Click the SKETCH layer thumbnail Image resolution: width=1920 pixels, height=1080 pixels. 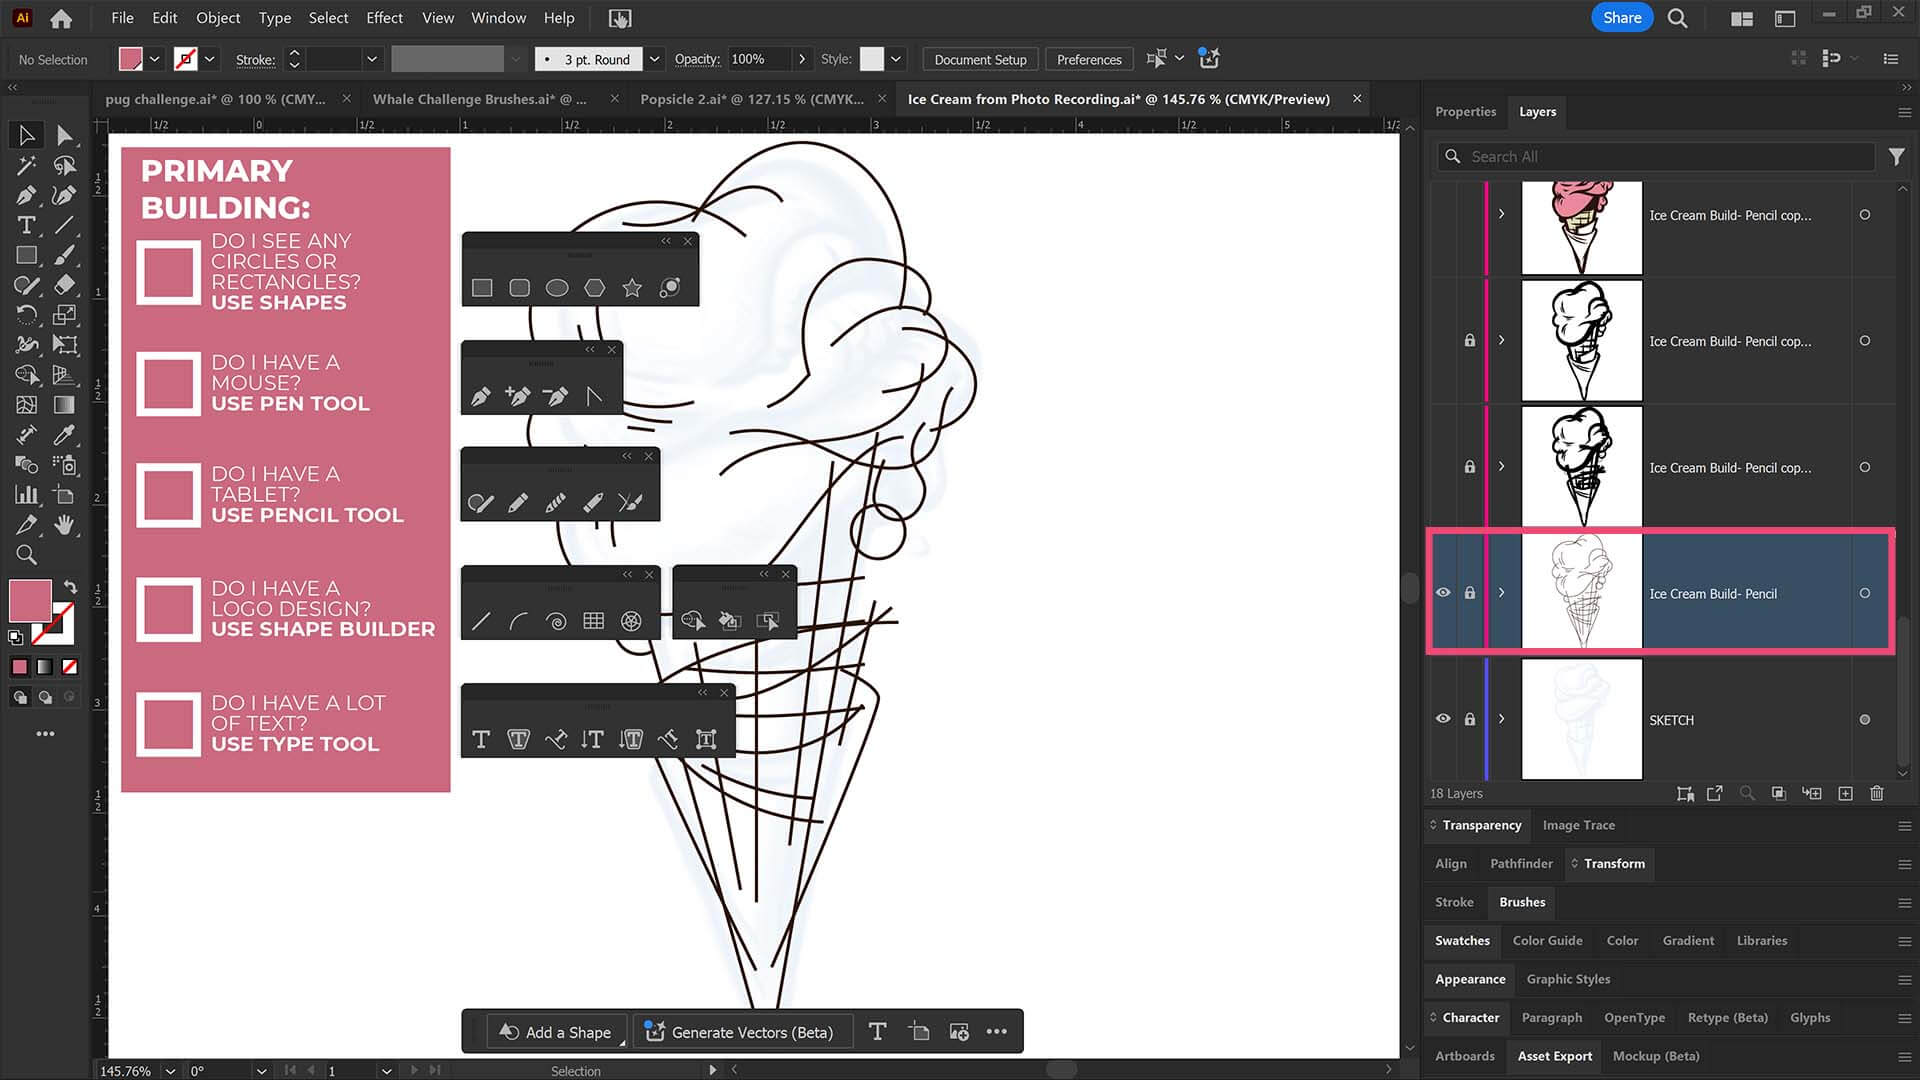tap(1581, 719)
